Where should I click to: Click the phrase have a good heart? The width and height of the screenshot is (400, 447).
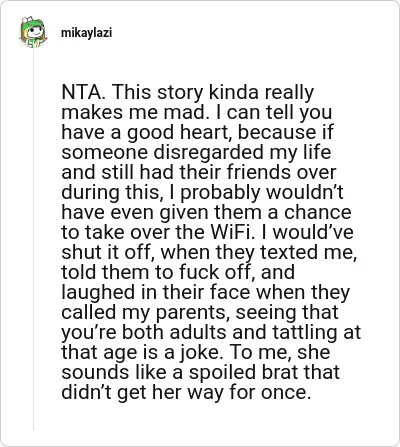147,133
